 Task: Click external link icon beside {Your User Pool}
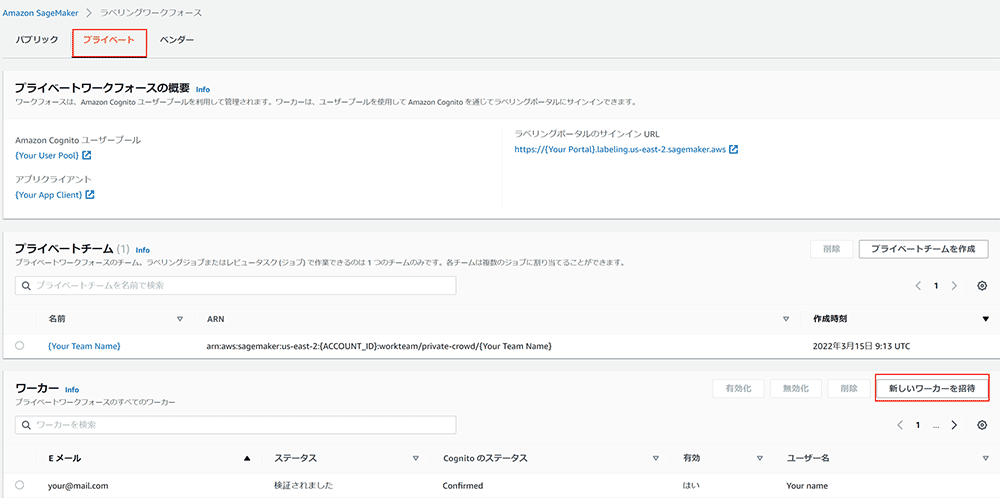[87, 156]
